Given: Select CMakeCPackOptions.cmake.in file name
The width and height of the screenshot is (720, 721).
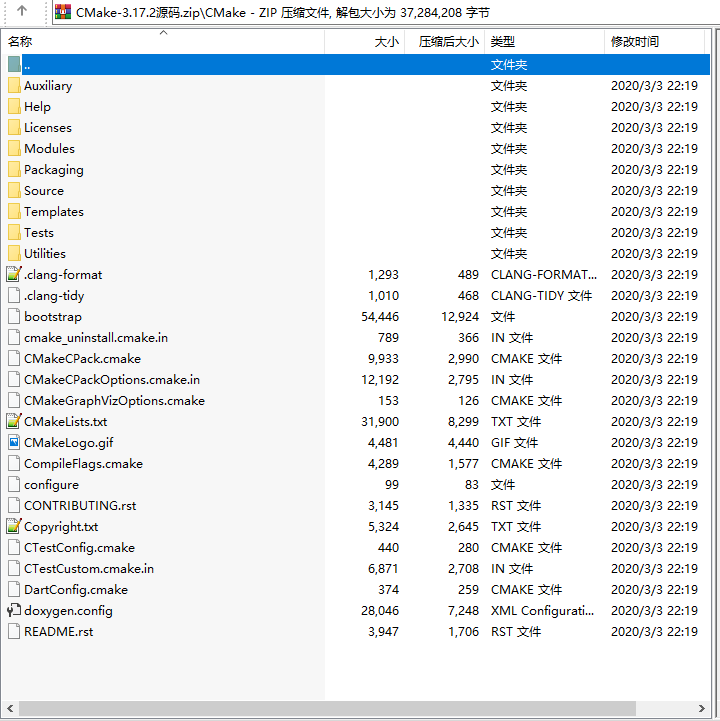Looking at the screenshot, I should [112, 380].
